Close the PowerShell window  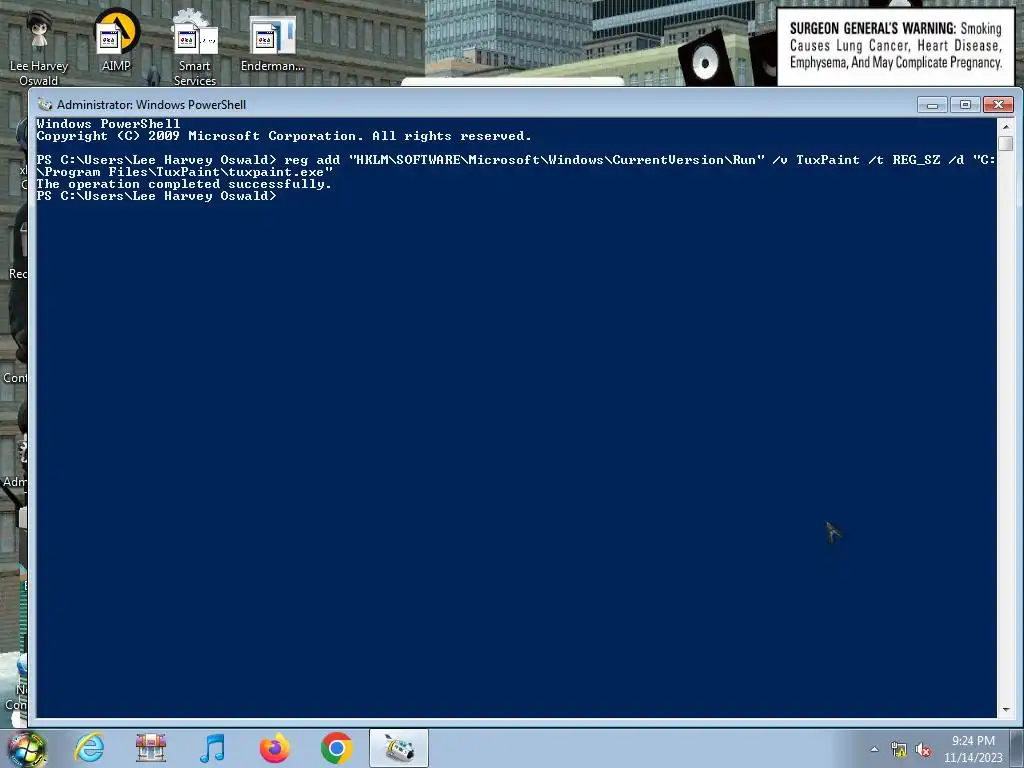[x=999, y=104]
